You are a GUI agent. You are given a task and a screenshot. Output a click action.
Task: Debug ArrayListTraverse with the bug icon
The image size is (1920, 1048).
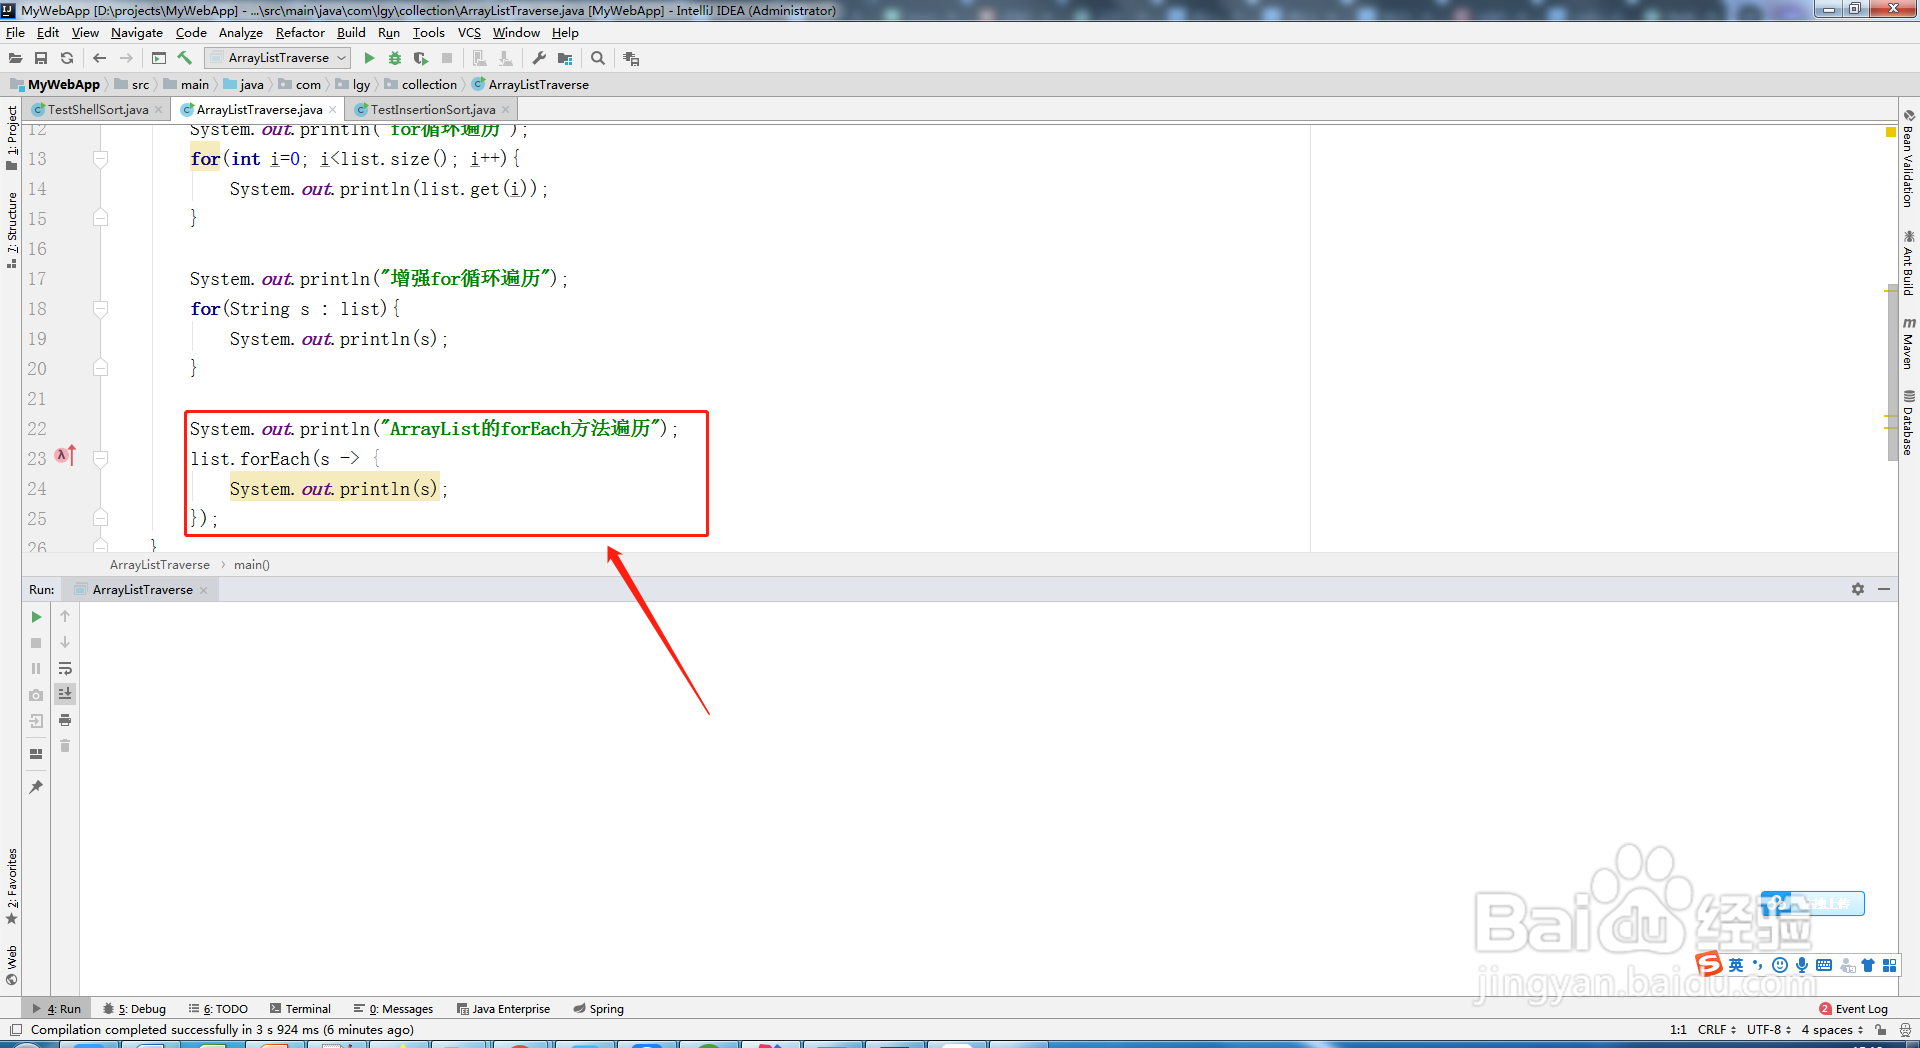pyautogui.click(x=395, y=59)
